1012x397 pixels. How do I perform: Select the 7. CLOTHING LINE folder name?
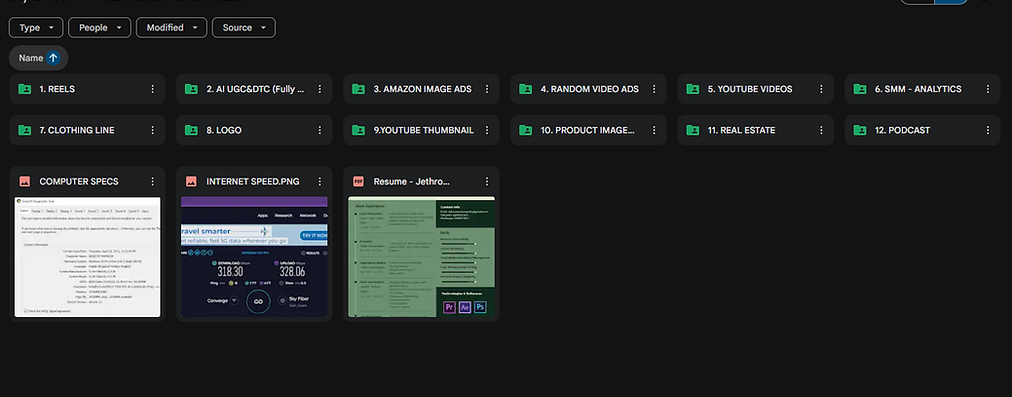pos(77,130)
